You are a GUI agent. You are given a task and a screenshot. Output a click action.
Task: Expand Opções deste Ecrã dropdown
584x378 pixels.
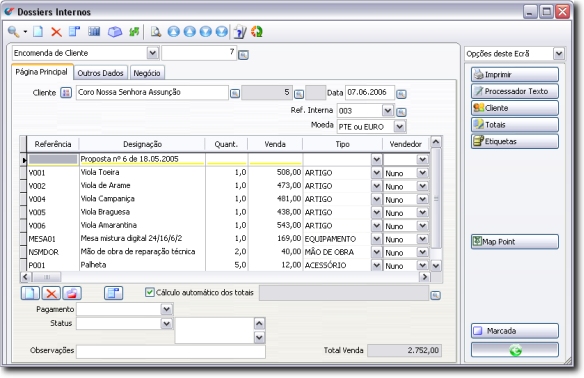559,54
